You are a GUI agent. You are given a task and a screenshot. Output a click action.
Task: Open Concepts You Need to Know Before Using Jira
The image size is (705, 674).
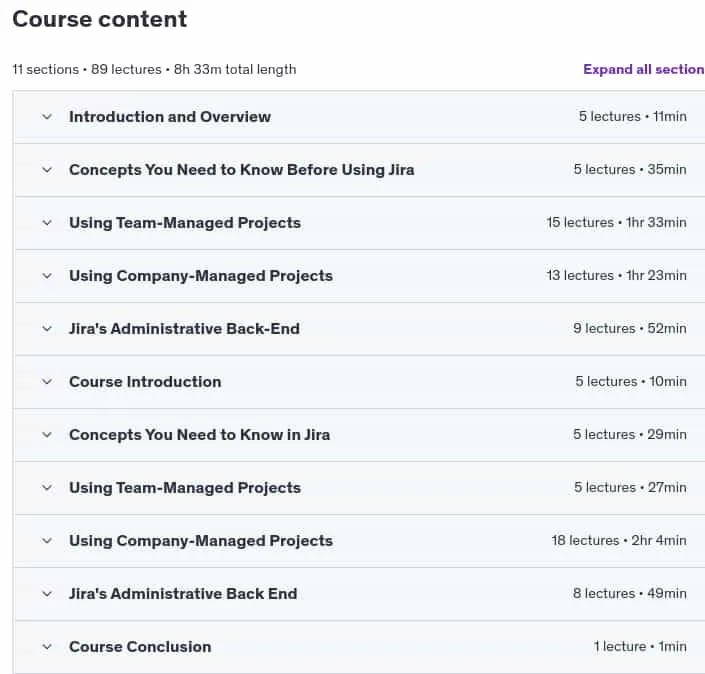coord(242,170)
